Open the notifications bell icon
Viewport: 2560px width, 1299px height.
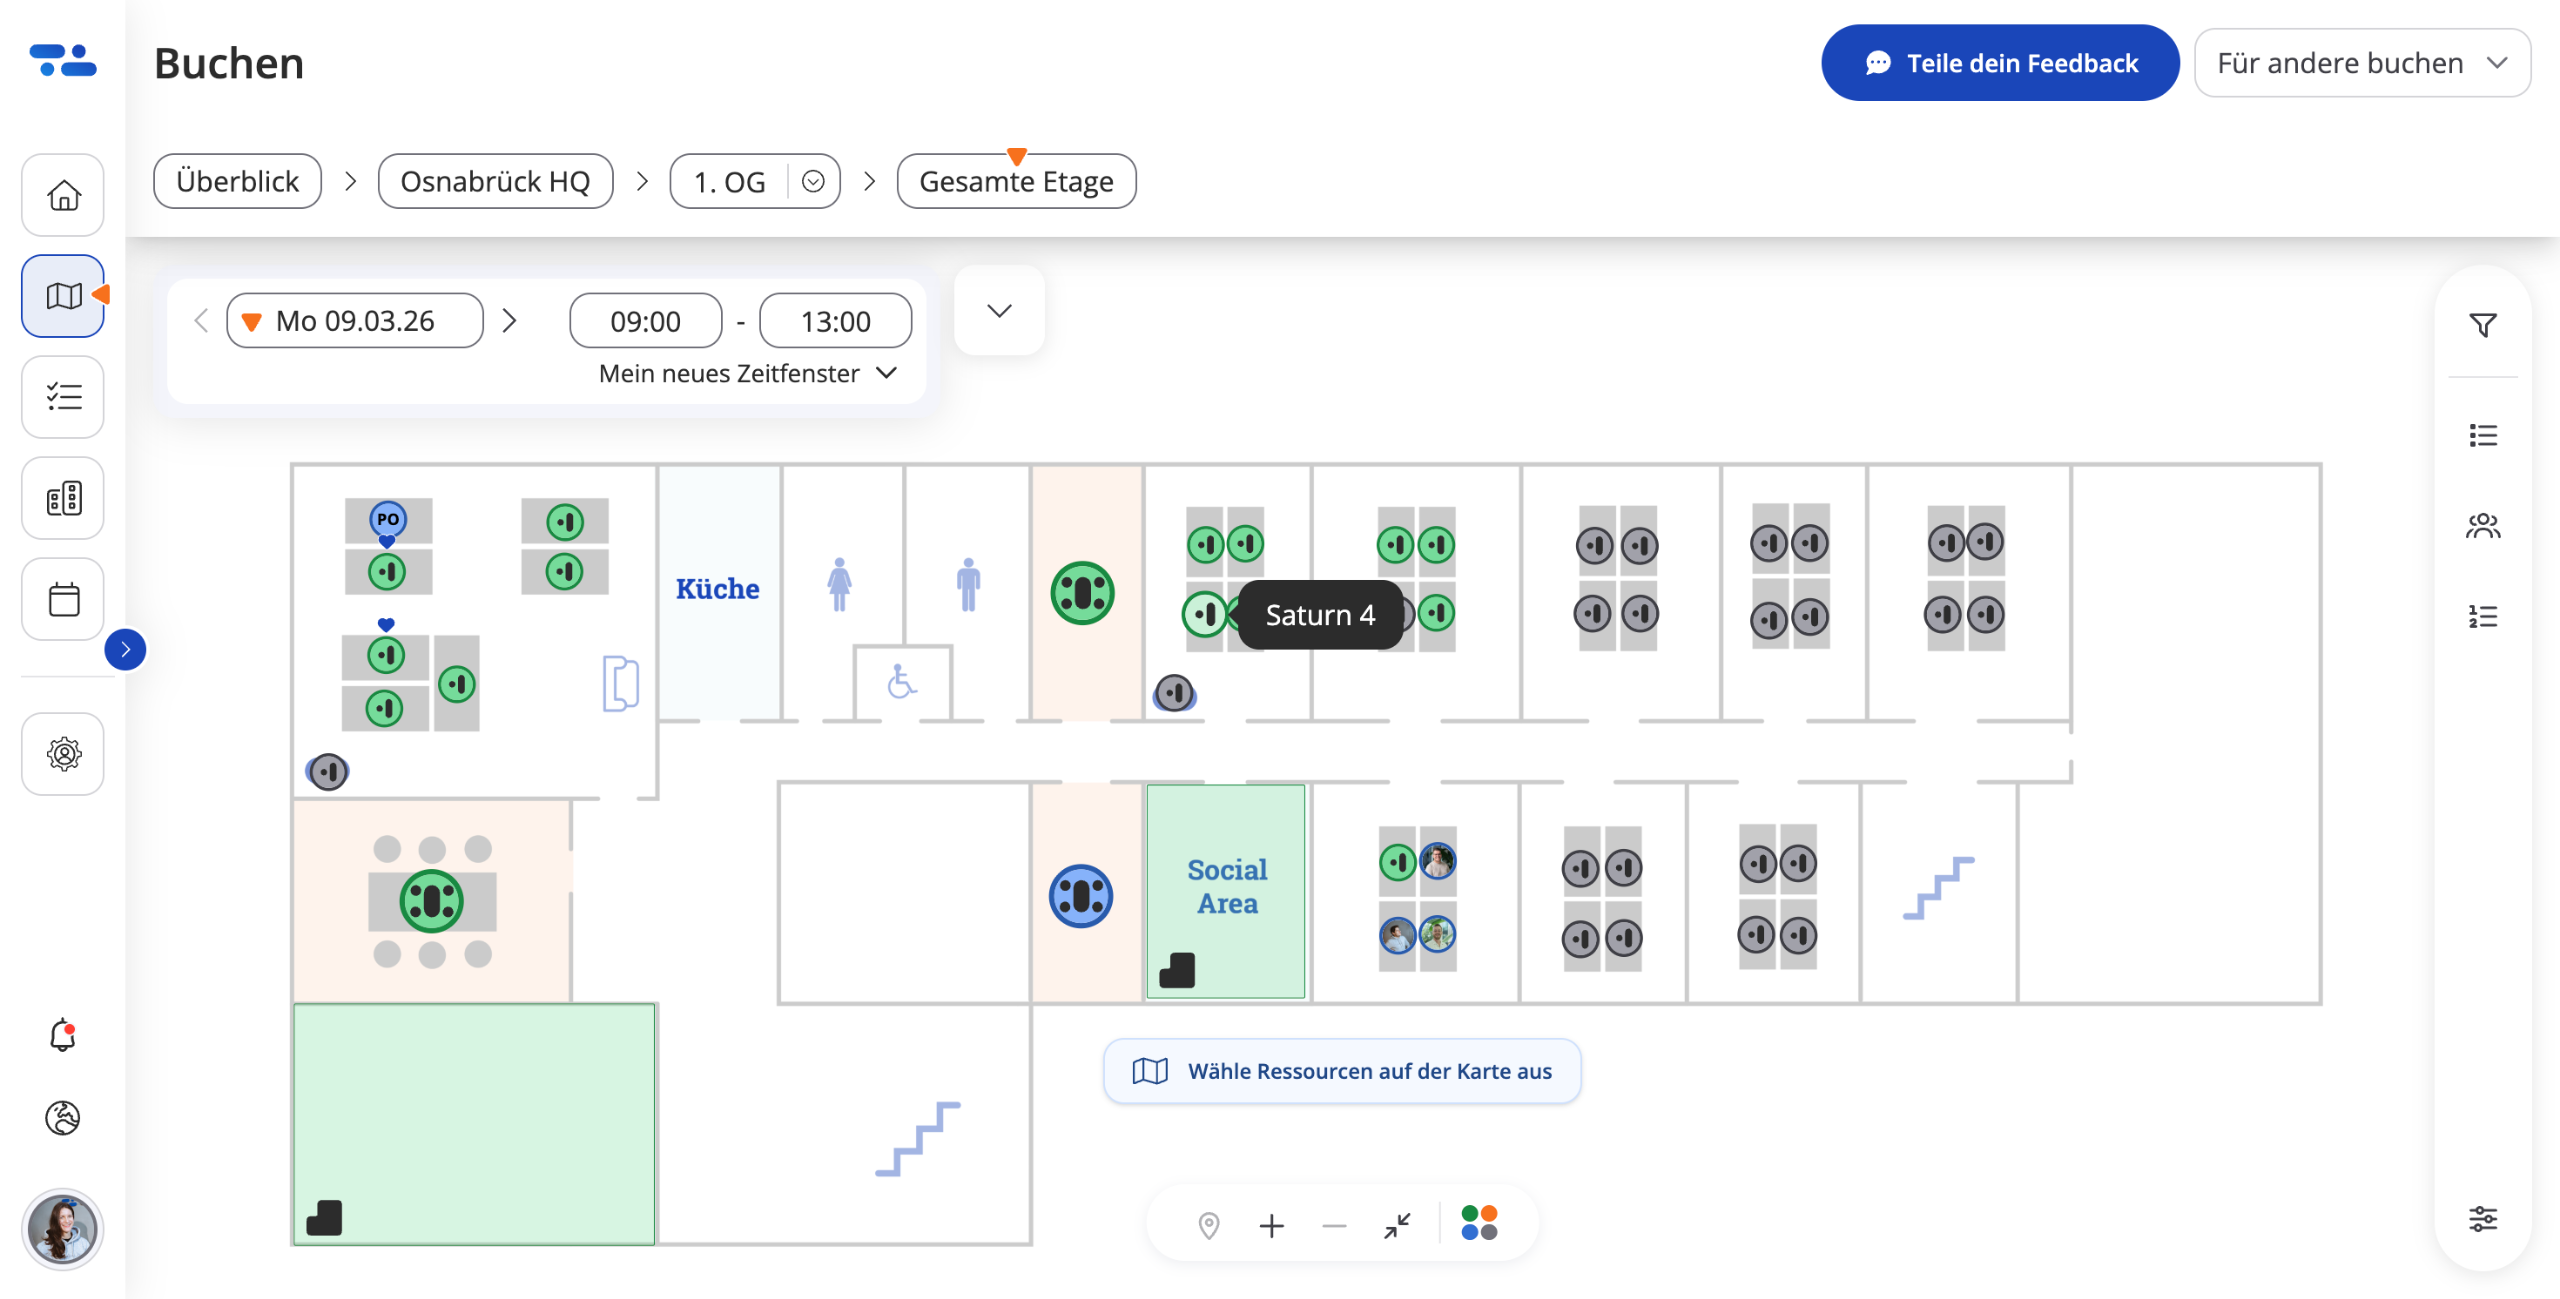tap(63, 1035)
